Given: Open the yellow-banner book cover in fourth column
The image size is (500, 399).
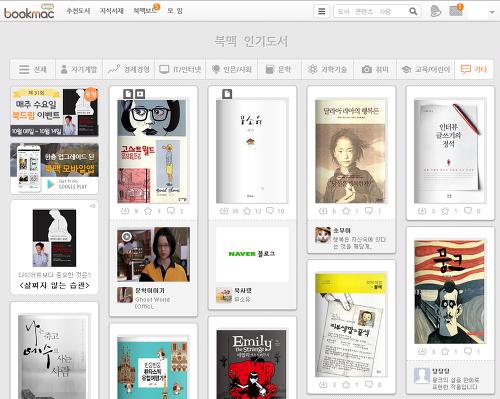Looking at the screenshot, I should click(351, 325).
